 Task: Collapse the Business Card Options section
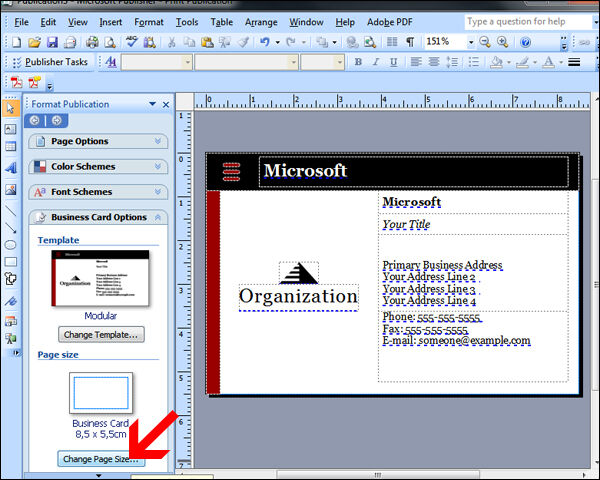98,217
